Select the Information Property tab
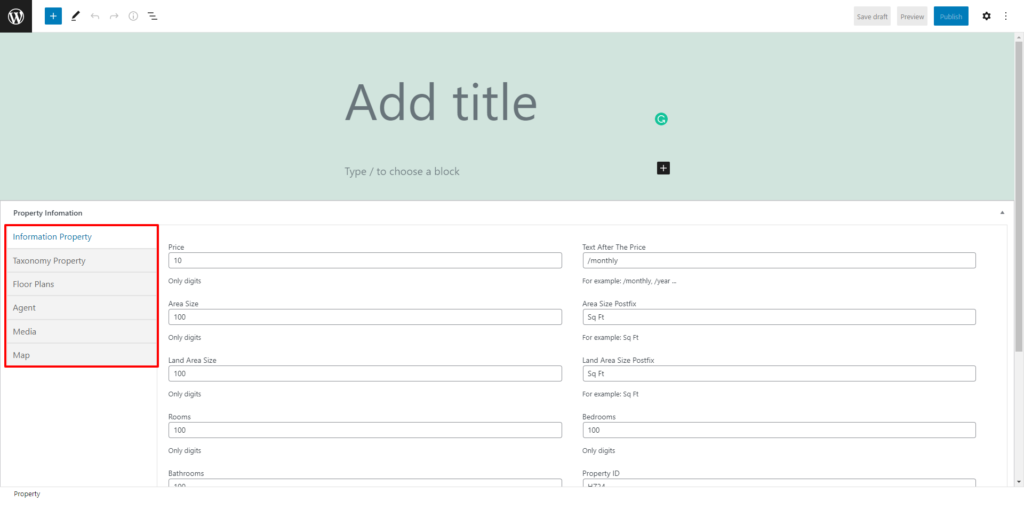Viewport: 1024px width, 517px height. (x=82, y=236)
